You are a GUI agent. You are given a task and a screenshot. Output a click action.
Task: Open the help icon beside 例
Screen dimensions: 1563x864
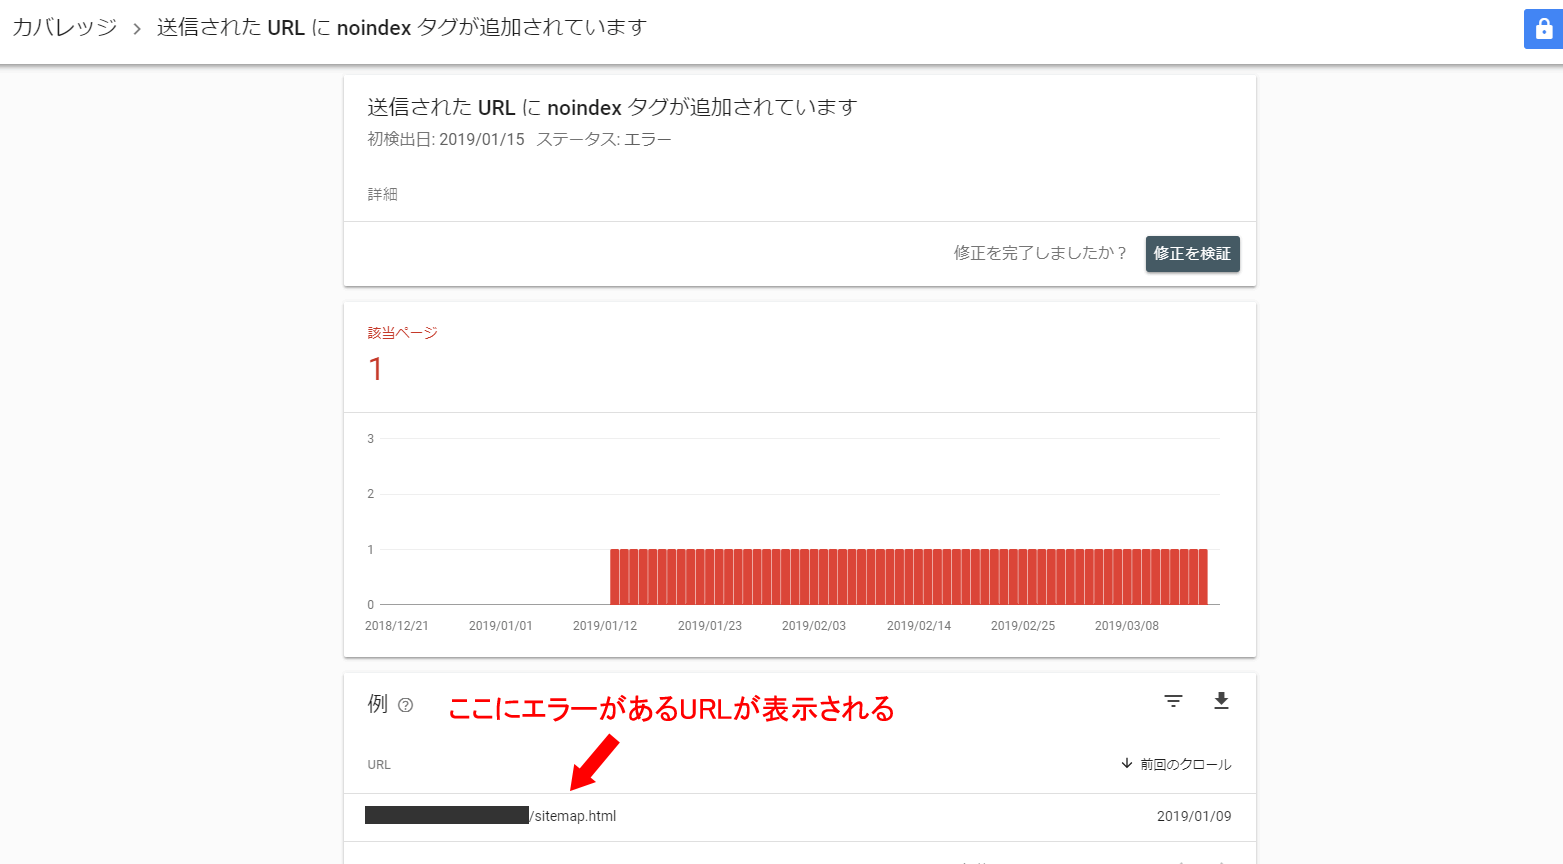(x=405, y=705)
